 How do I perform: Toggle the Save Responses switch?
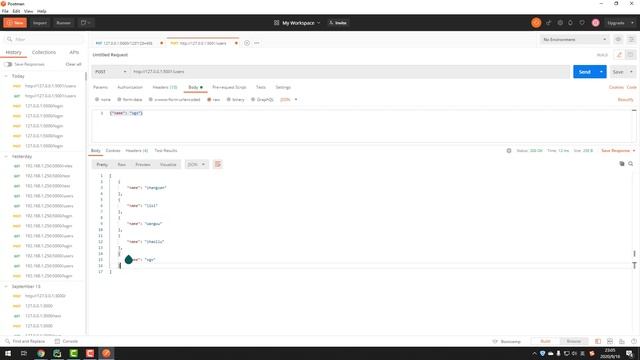tap(8, 64)
